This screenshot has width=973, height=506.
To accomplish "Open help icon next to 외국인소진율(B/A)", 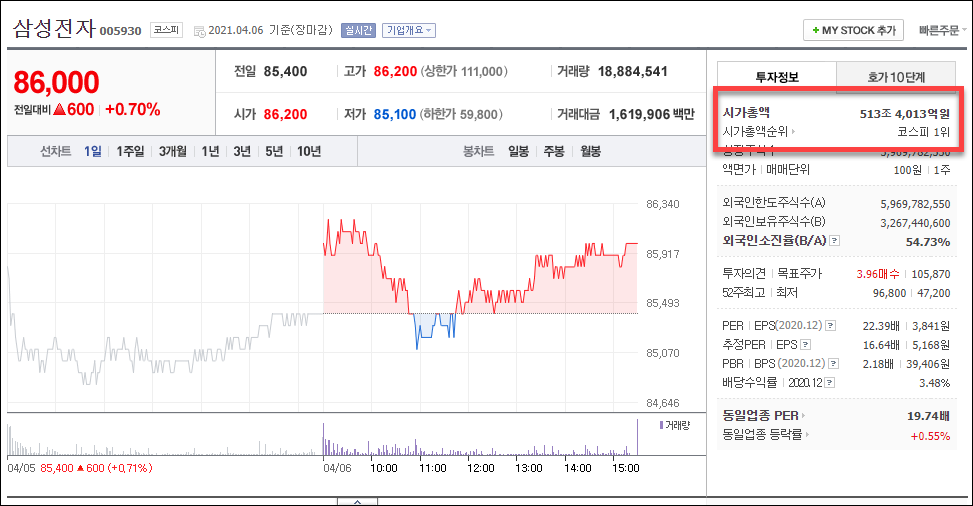I will pos(835,240).
